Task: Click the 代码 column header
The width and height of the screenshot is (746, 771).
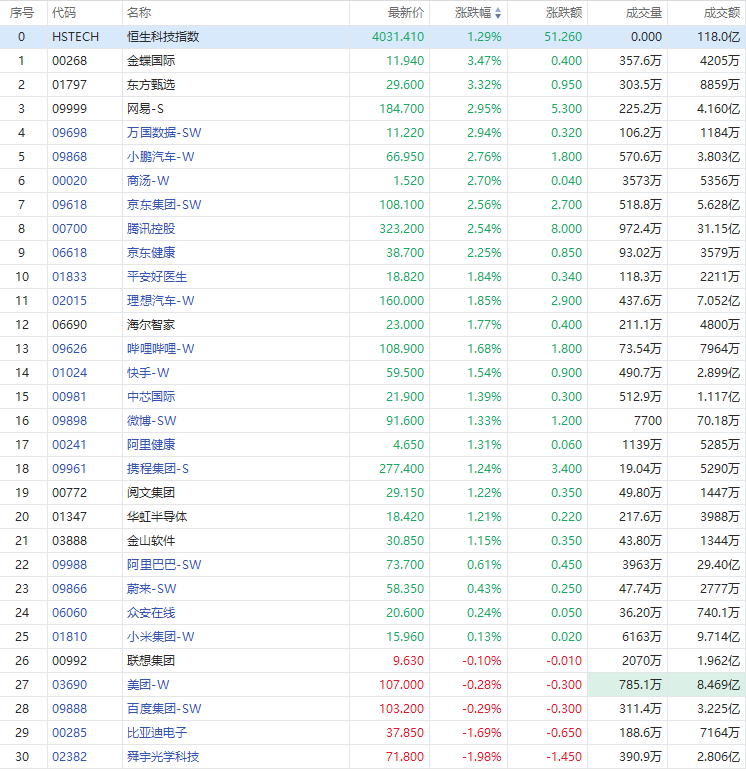Action: click(x=64, y=13)
